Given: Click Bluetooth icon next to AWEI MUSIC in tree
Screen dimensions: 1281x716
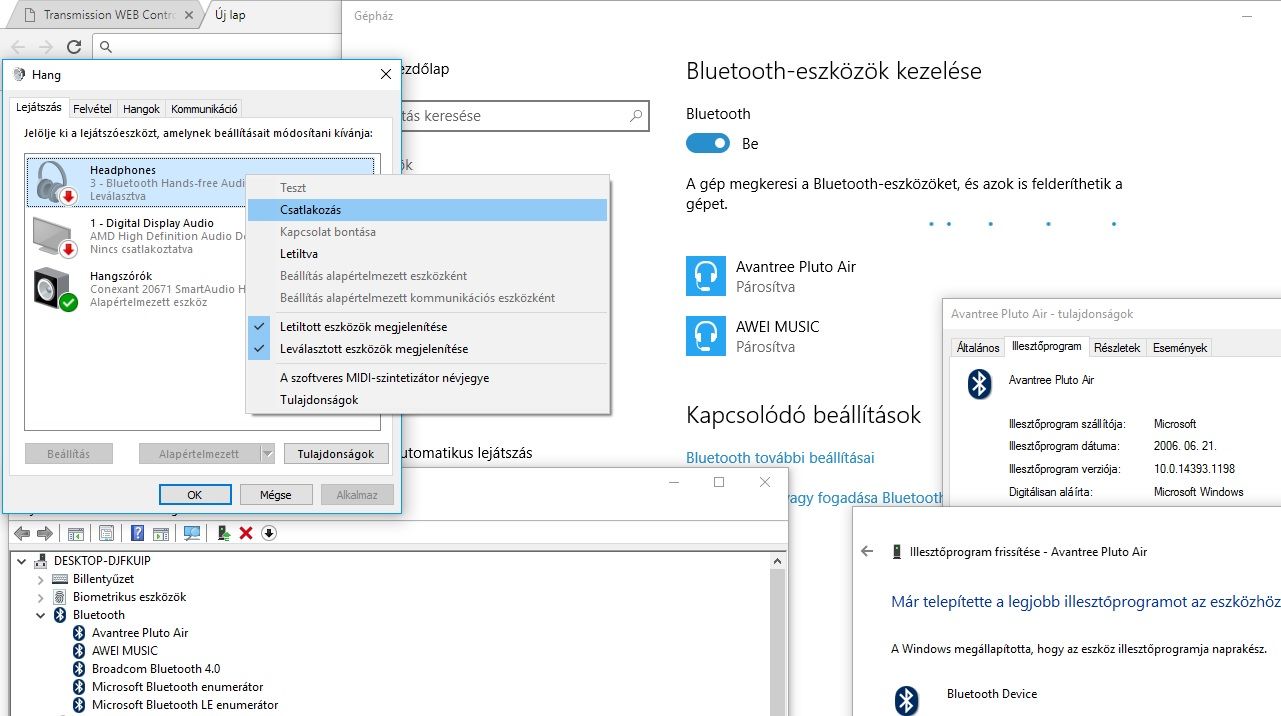Looking at the screenshot, I should 79,651.
